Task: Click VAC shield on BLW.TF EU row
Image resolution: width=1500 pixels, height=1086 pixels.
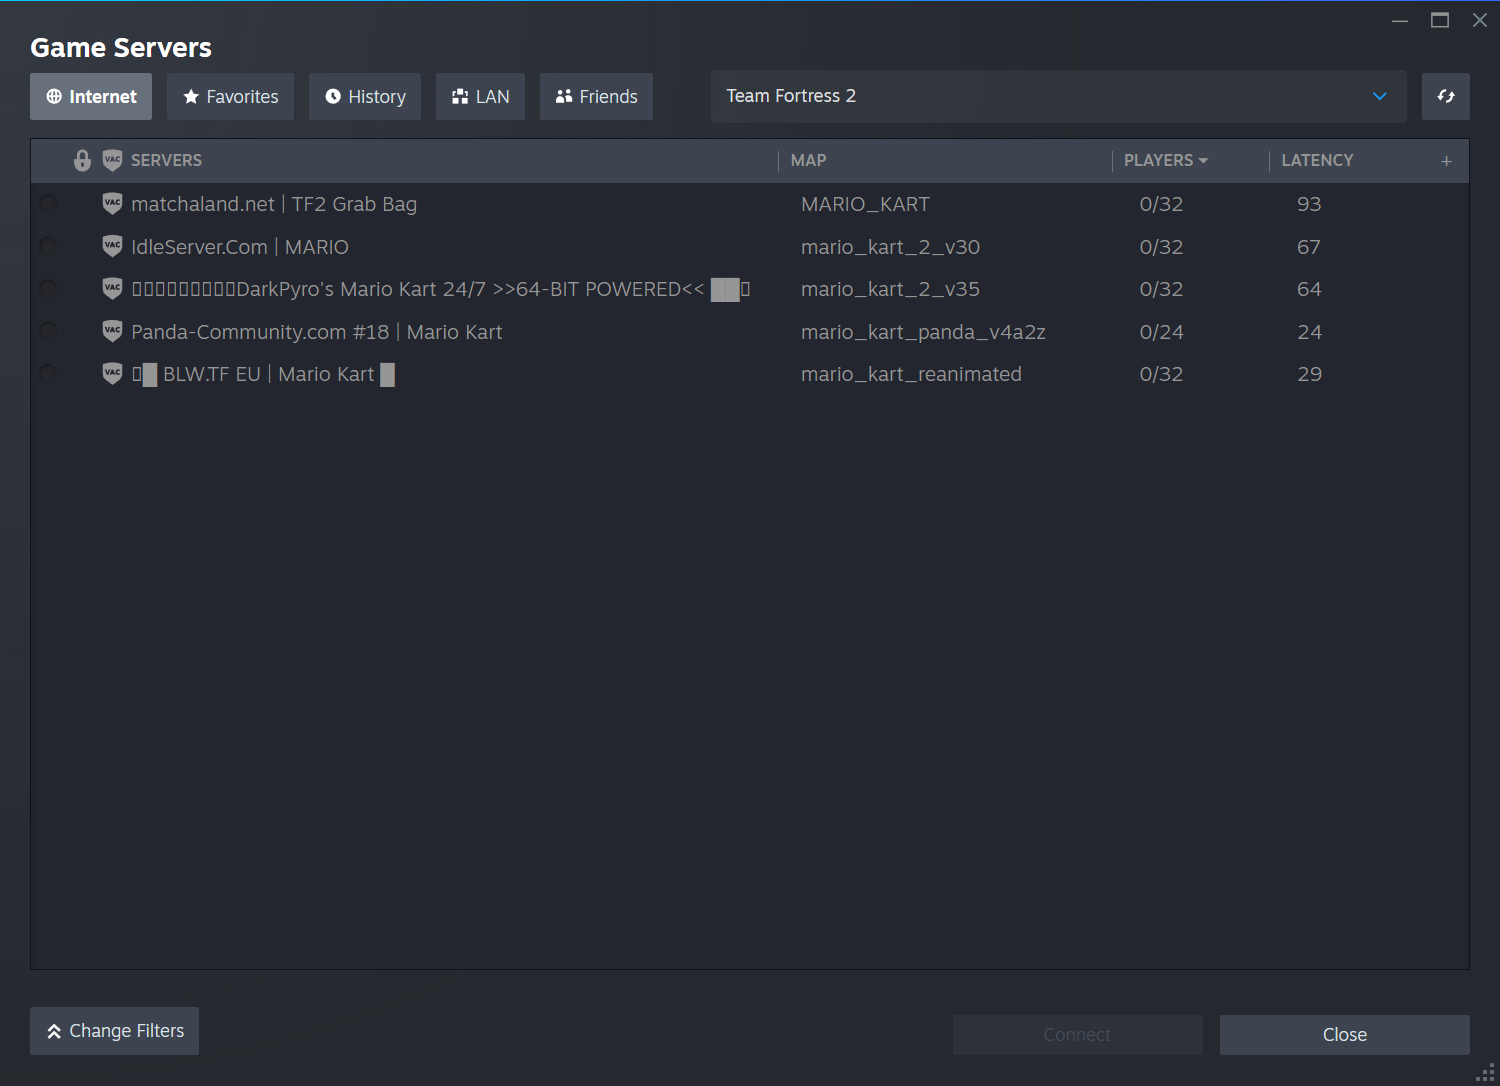Action: click(x=113, y=374)
